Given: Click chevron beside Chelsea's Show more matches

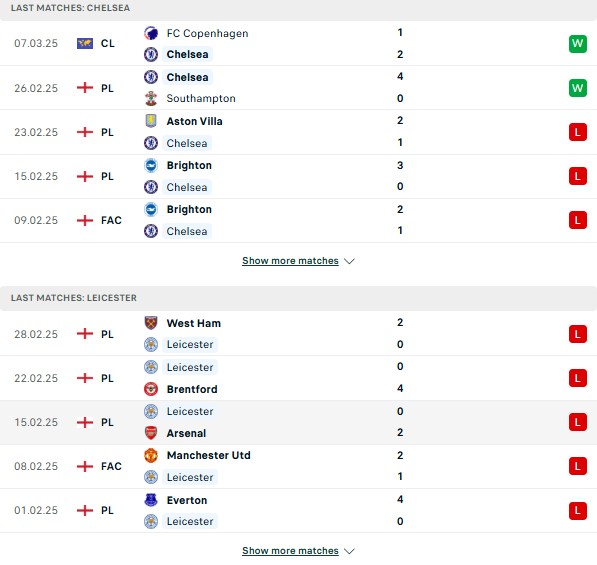Looking at the screenshot, I should tap(349, 261).
